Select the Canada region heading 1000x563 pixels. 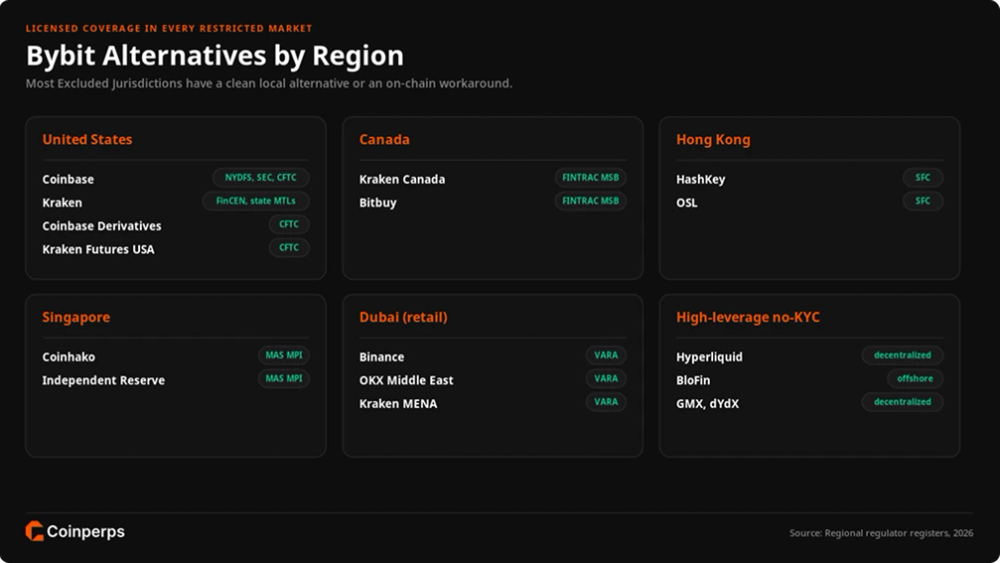(385, 139)
